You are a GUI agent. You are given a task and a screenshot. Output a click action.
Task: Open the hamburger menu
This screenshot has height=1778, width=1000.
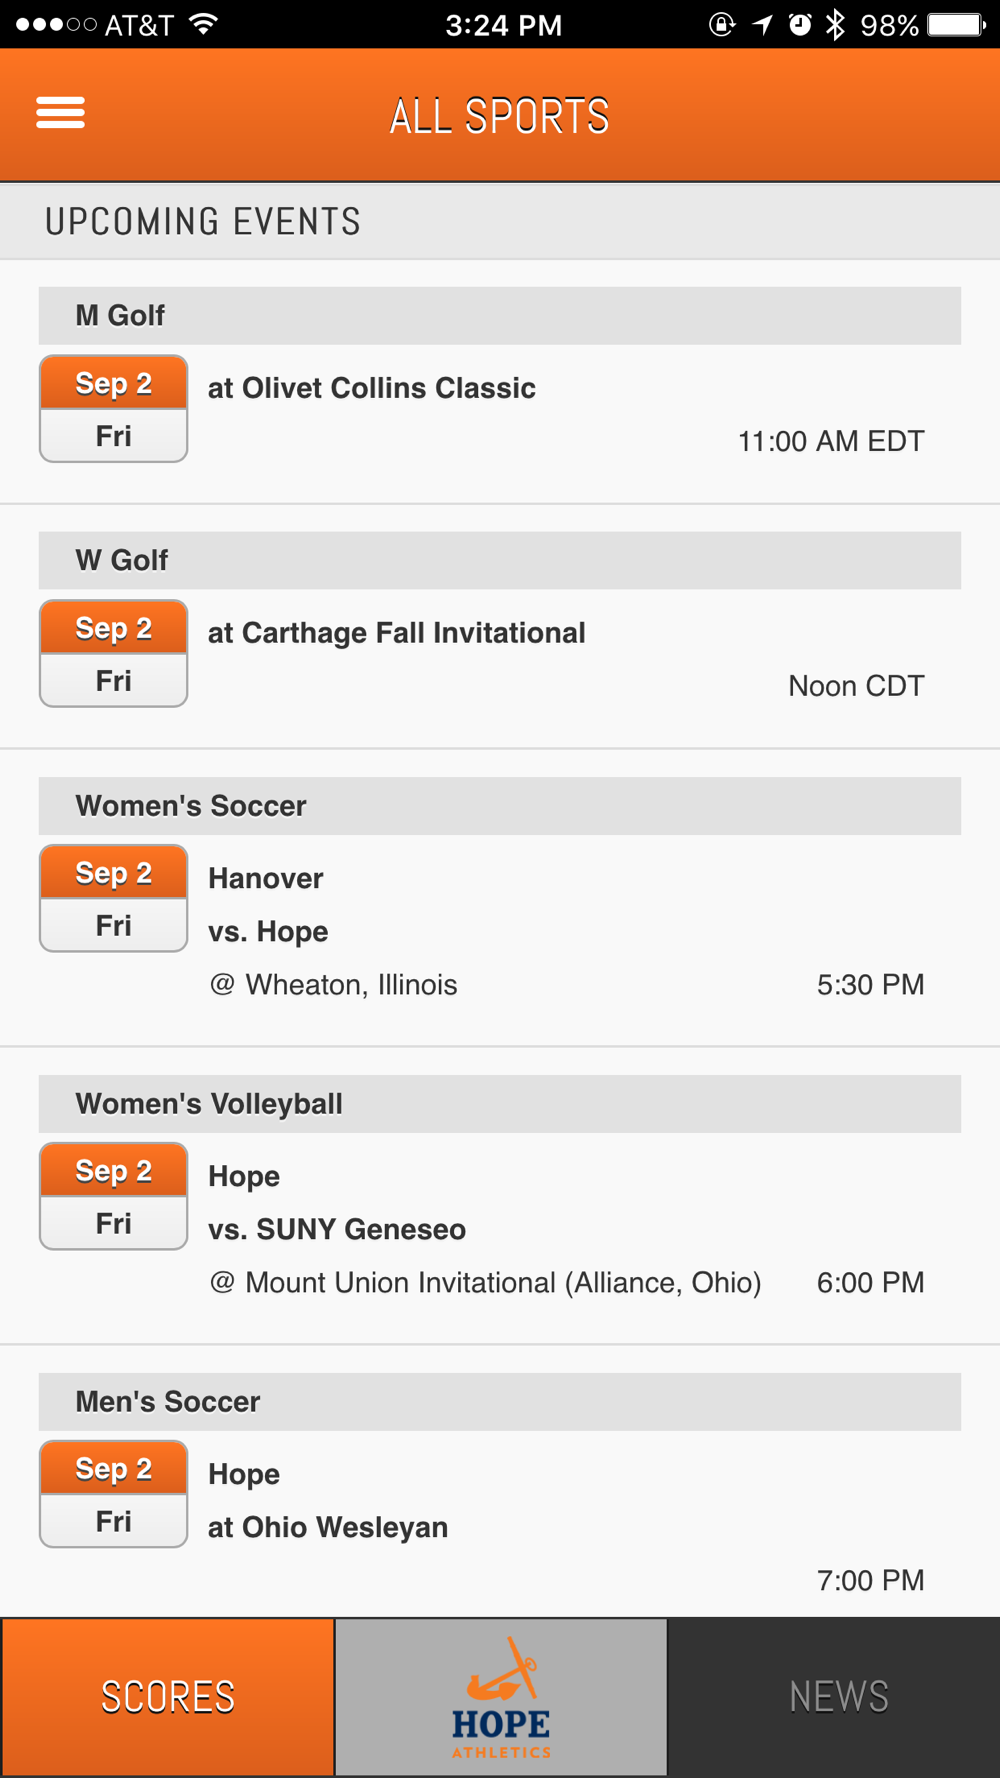tap(60, 113)
